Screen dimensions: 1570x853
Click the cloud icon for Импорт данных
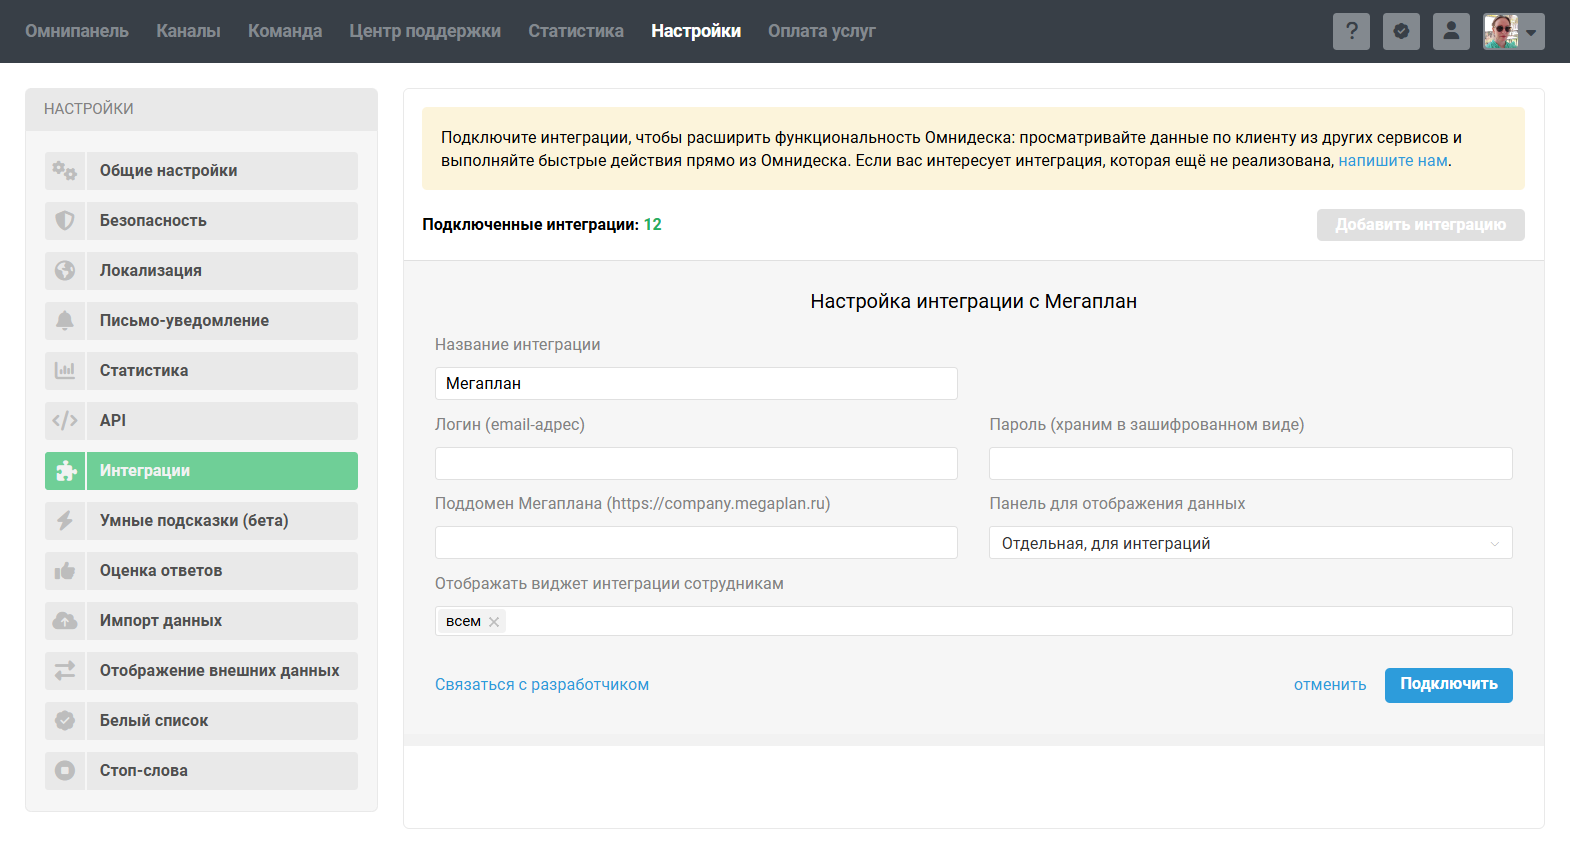click(65, 621)
